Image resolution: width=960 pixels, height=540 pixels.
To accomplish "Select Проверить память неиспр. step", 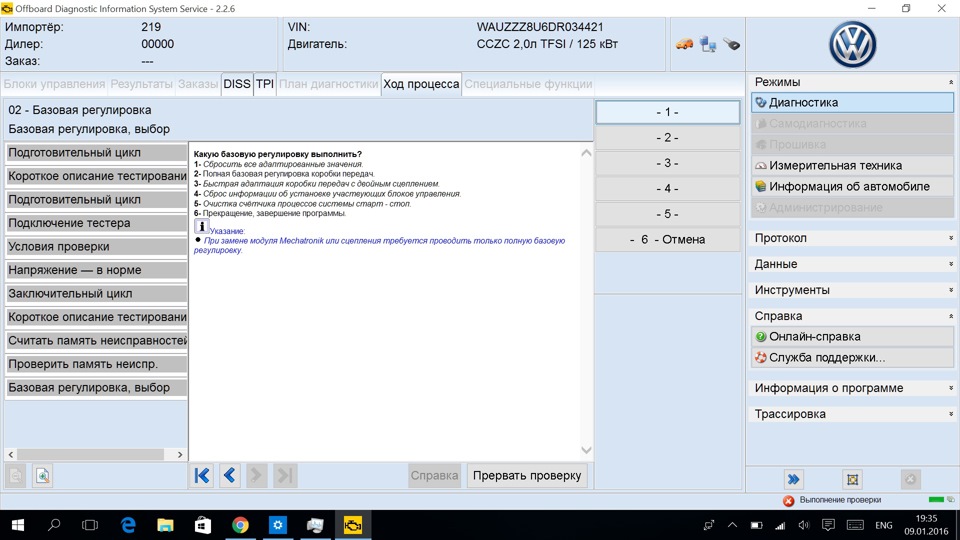I will tap(96, 364).
